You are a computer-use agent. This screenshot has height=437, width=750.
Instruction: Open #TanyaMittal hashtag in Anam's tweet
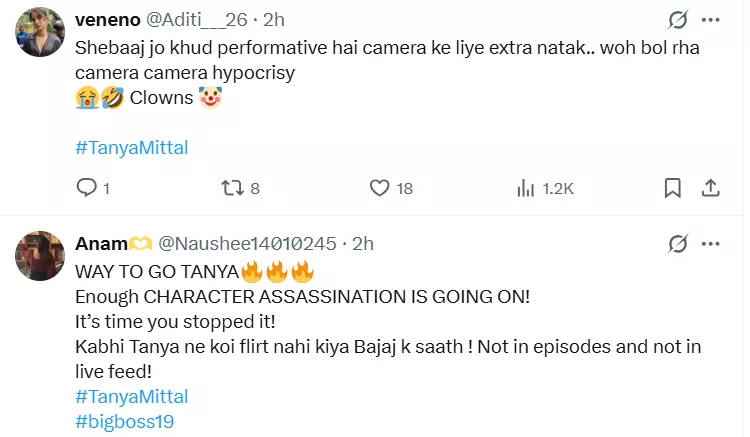132,397
